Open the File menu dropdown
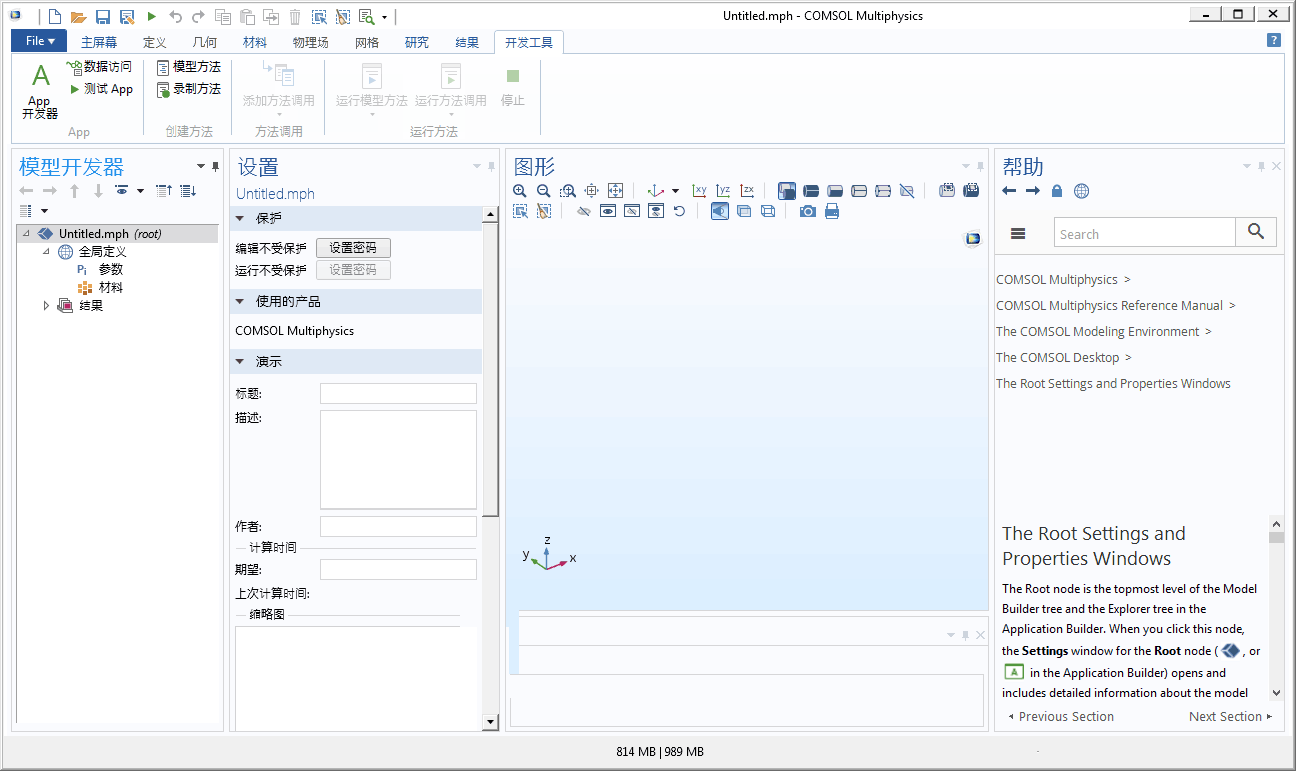This screenshot has height=771, width=1296. [x=38, y=41]
